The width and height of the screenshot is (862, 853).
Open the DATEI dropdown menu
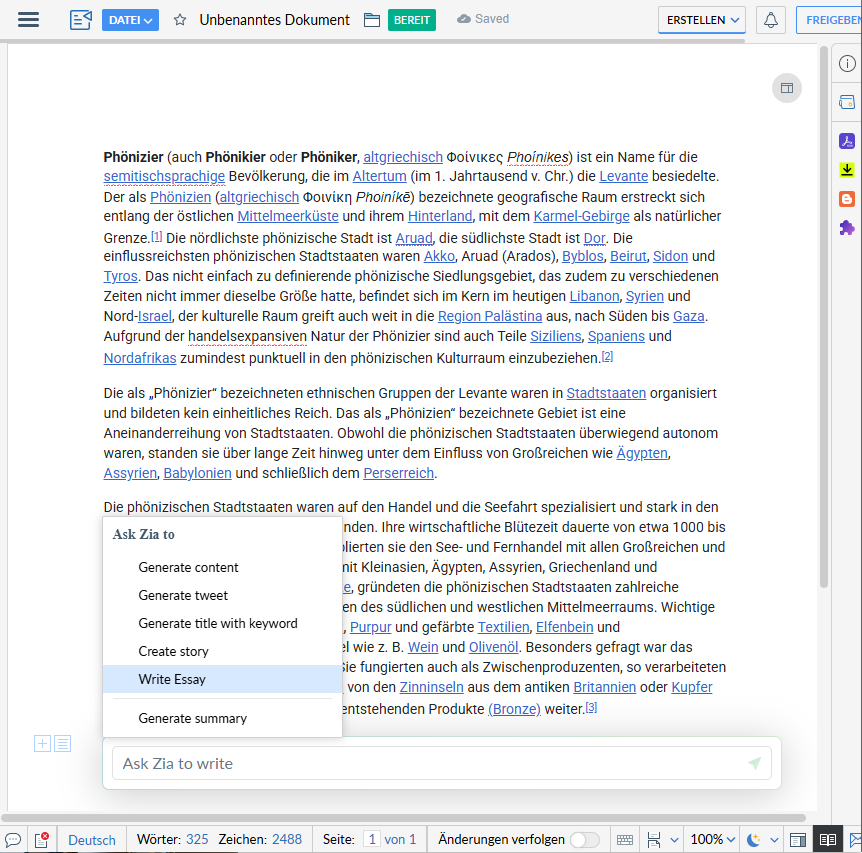[130, 18]
